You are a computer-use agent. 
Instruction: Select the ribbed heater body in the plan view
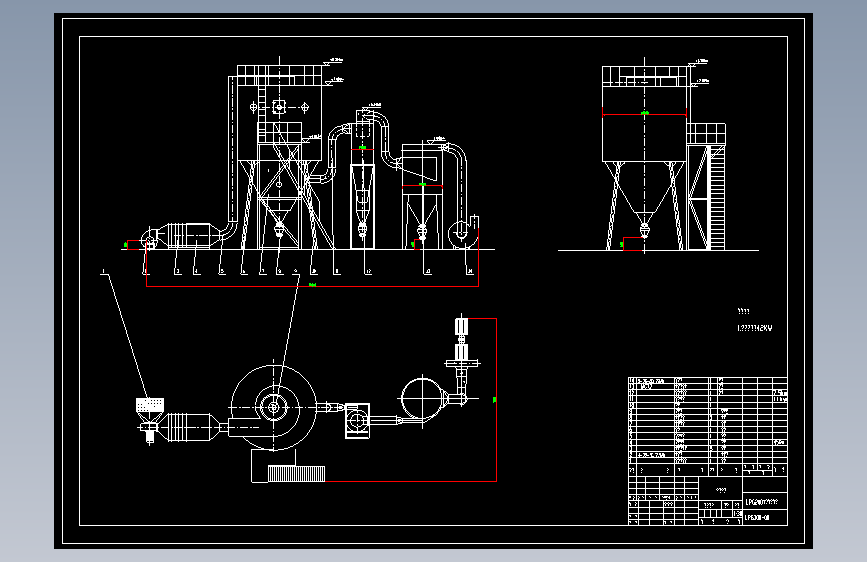[188, 428]
